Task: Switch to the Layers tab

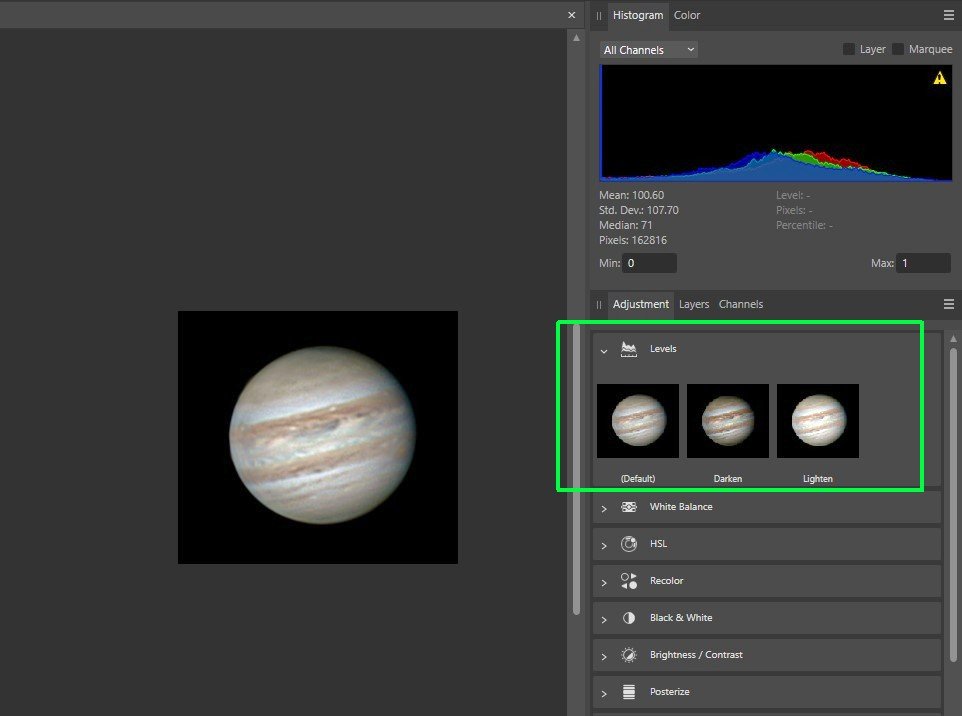Action: coord(694,304)
